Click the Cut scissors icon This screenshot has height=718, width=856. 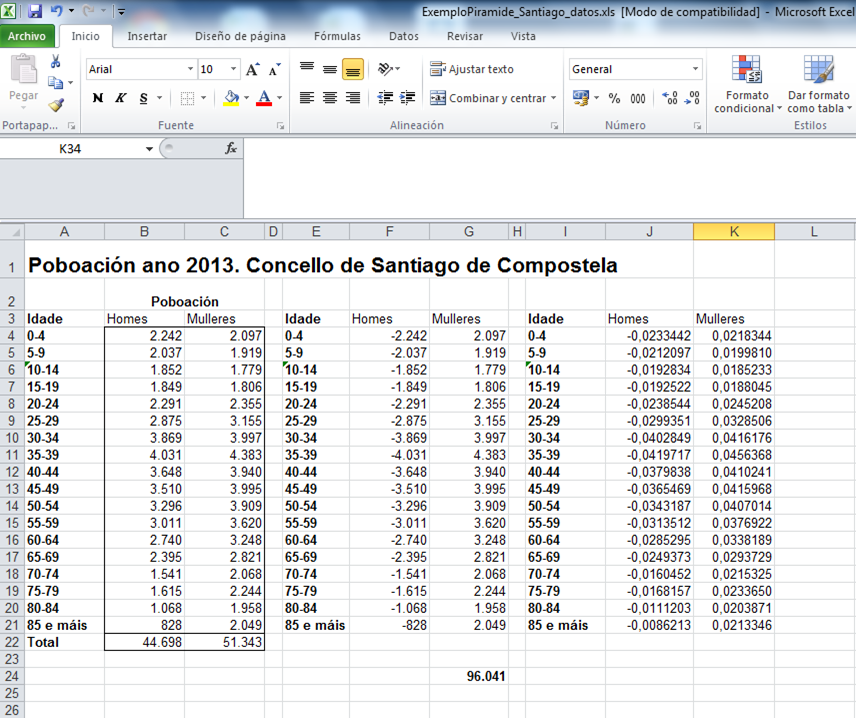click(x=57, y=62)
